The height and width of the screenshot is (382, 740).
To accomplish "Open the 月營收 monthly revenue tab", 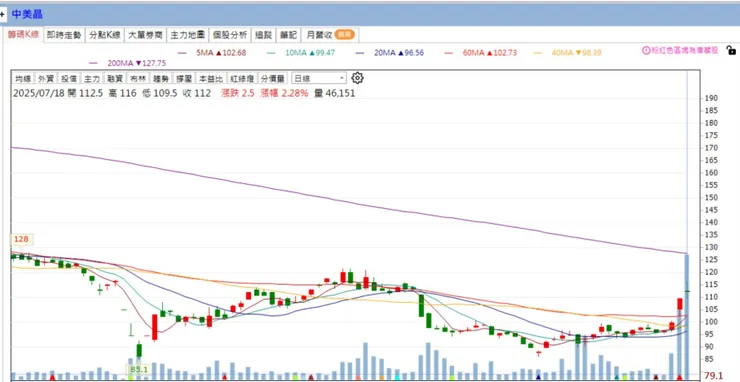I will [330, 35].
